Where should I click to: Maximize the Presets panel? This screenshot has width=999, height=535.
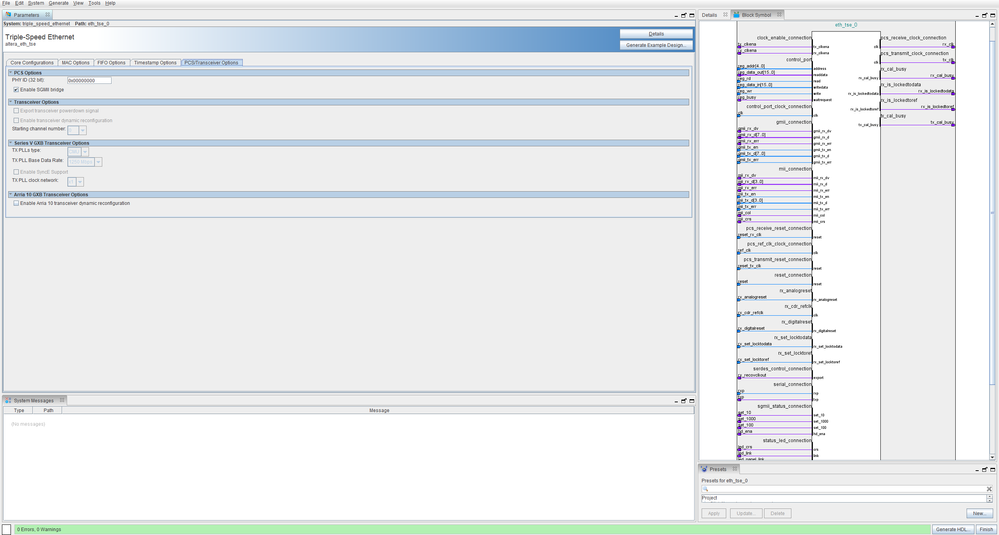point(993,469)
